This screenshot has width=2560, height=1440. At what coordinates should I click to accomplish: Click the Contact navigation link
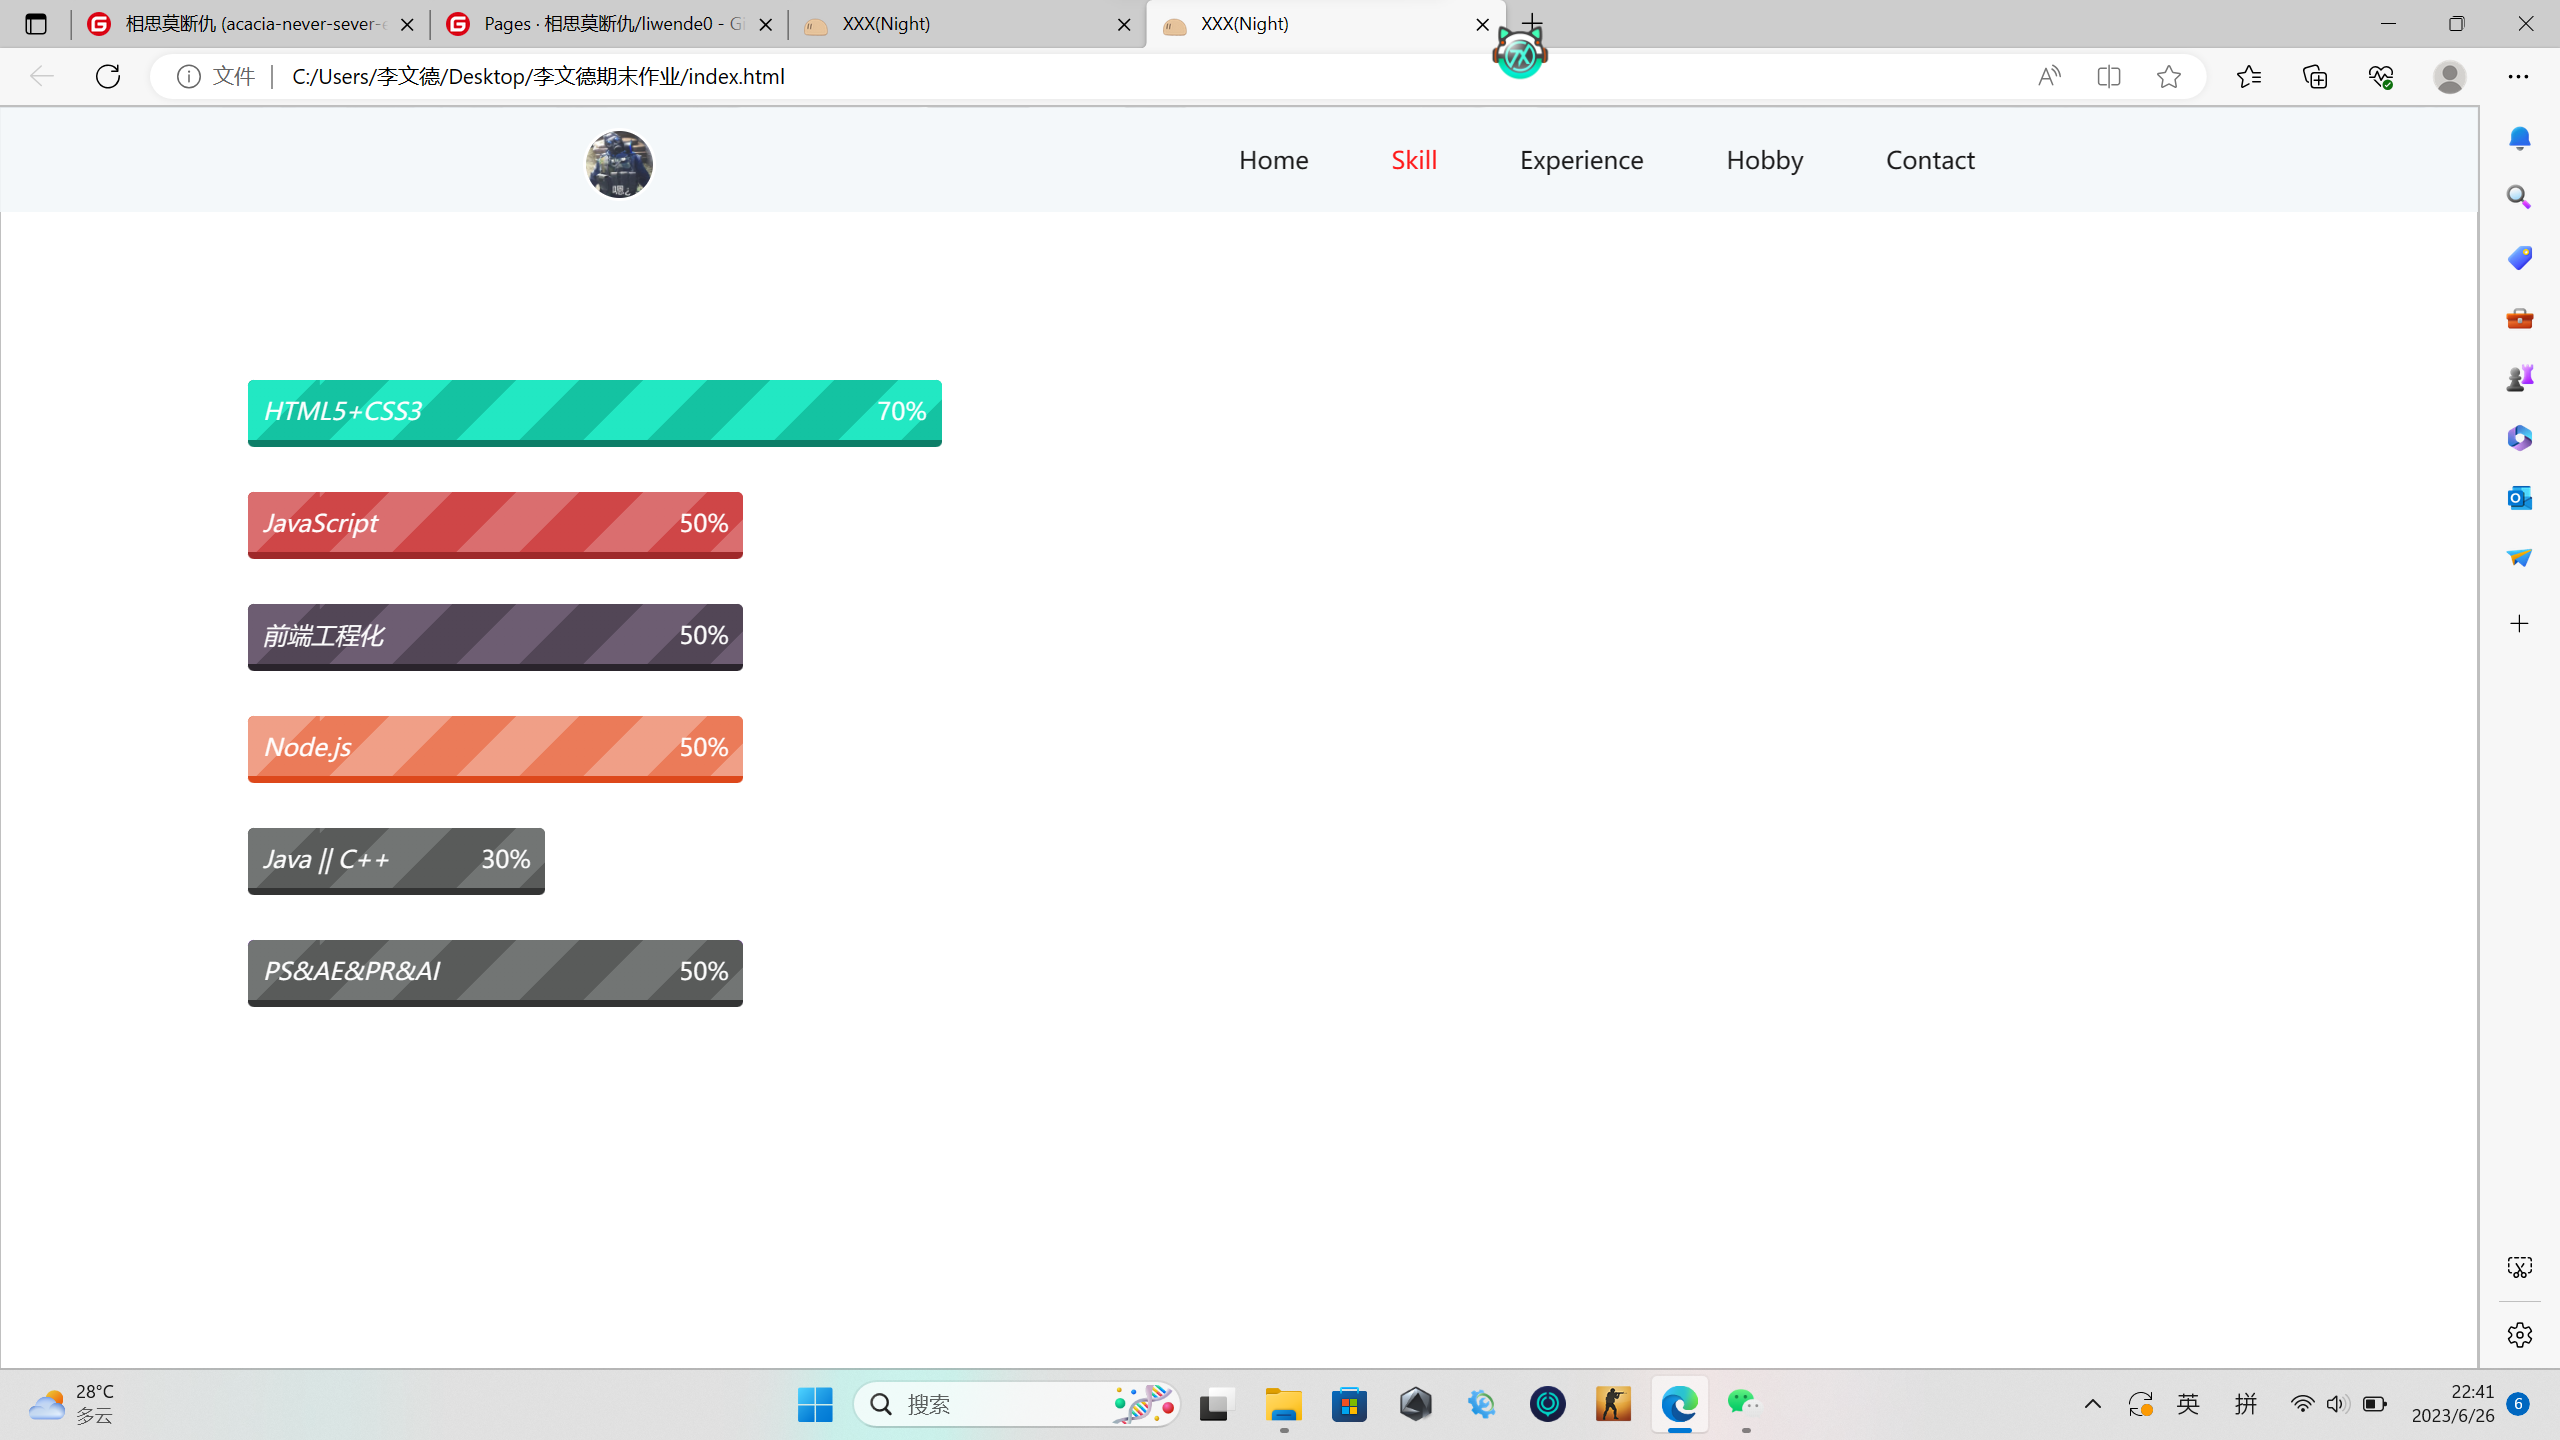(1930, 160)
